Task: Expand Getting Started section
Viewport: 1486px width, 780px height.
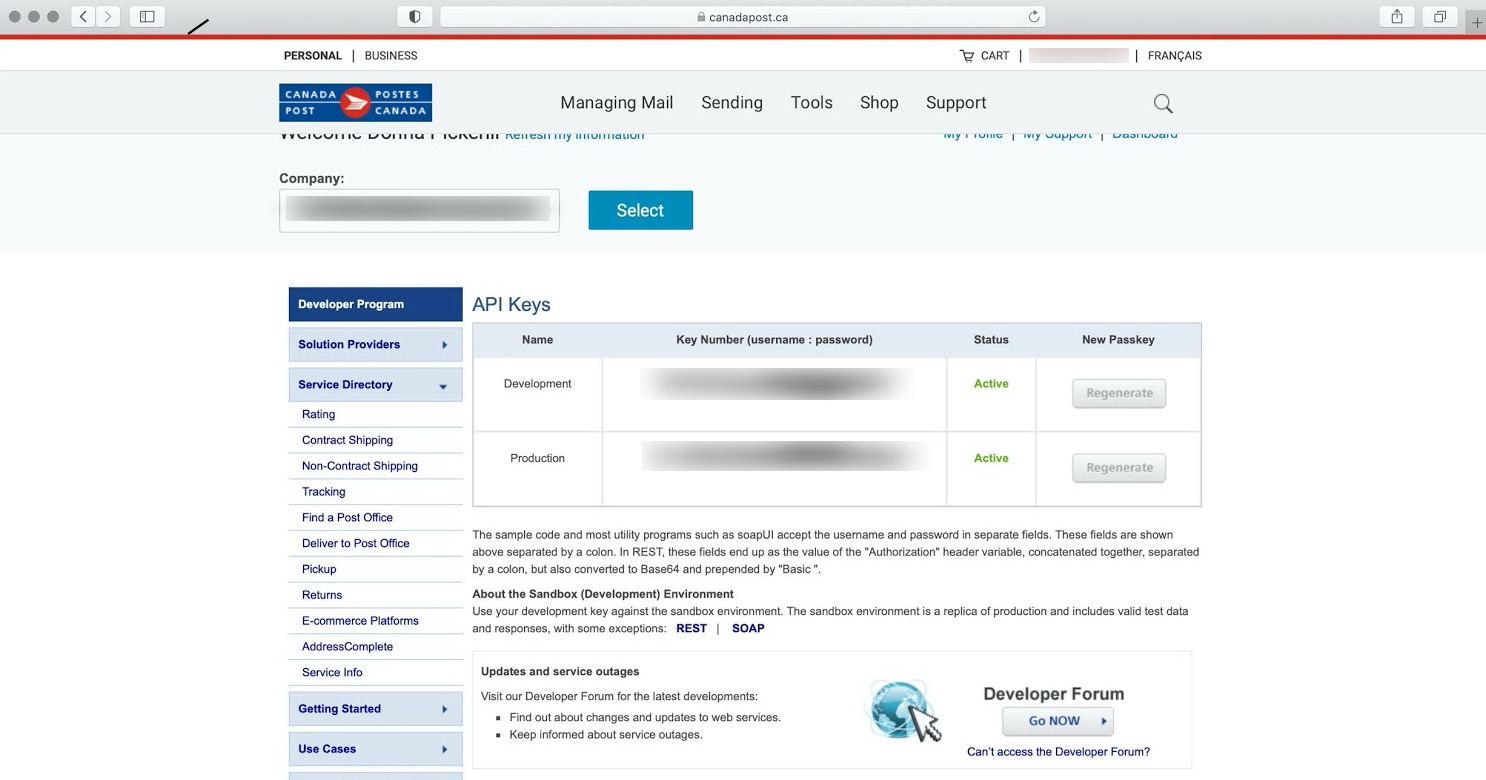Action: click(375, 709)
